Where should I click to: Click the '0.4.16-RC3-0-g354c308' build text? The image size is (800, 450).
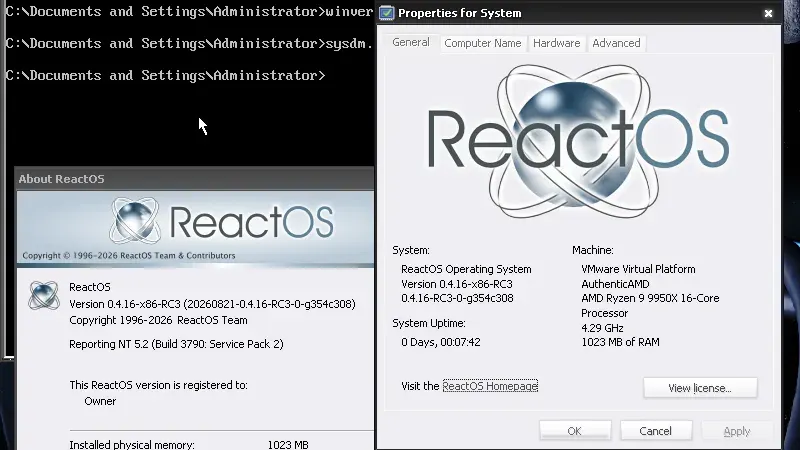coord(457,298)
